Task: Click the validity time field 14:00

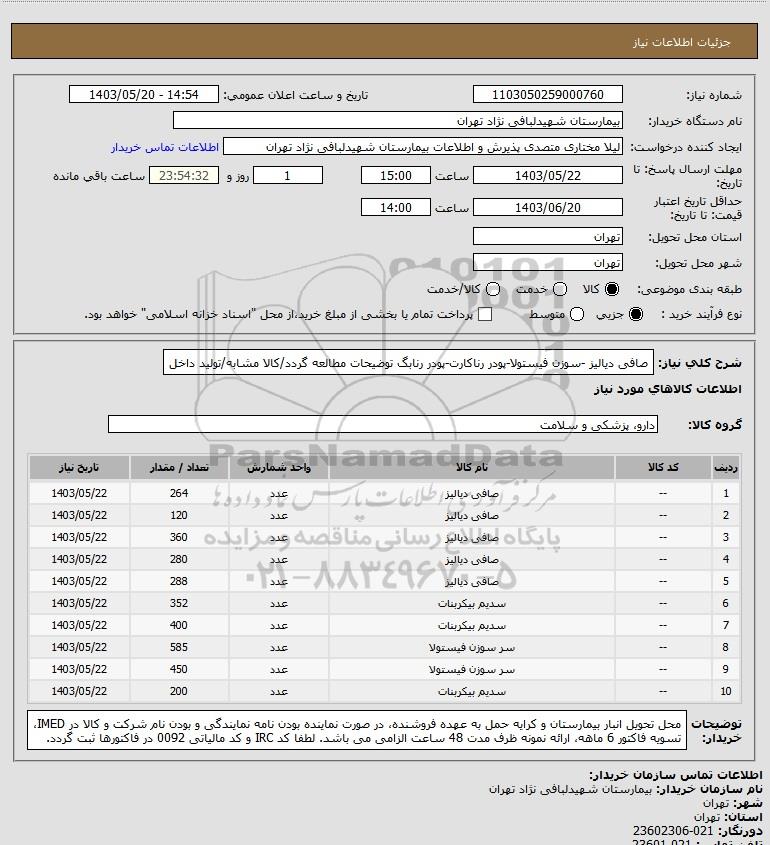Action: point(396,207)
